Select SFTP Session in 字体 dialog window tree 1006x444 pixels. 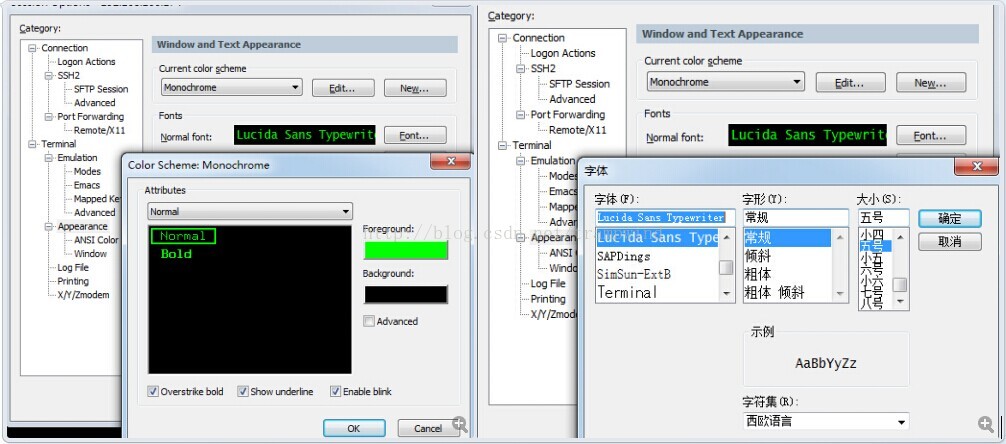point(579,84)
